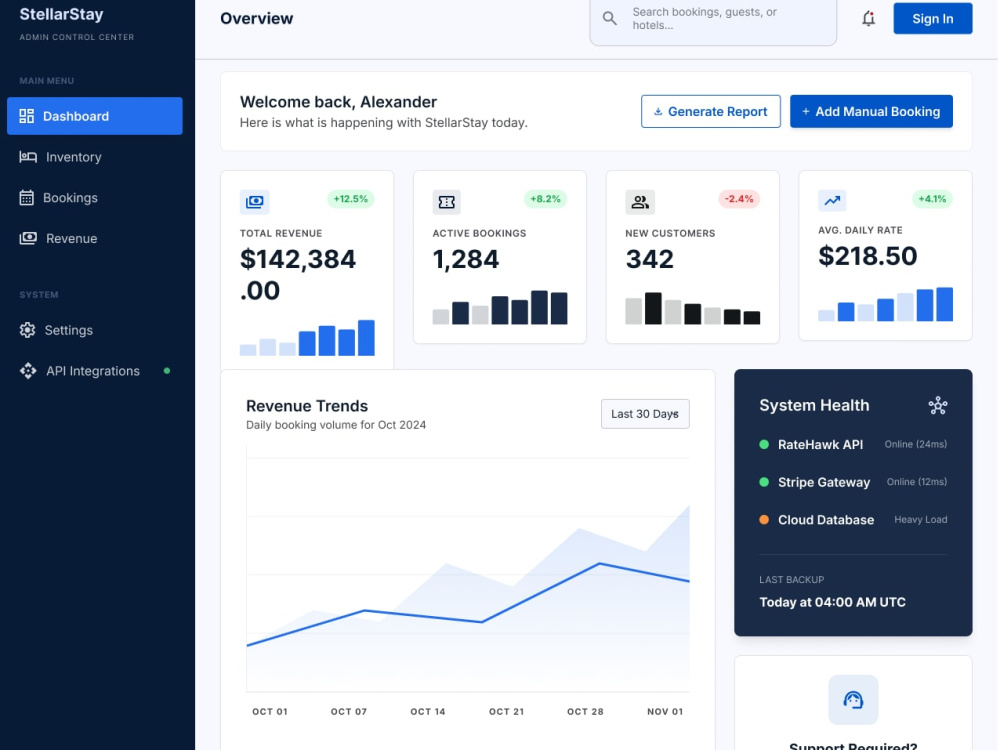Screen dimensions: 1000x750
Task: Select Revenue in the sidebar
Action: [x=94, y=239]
